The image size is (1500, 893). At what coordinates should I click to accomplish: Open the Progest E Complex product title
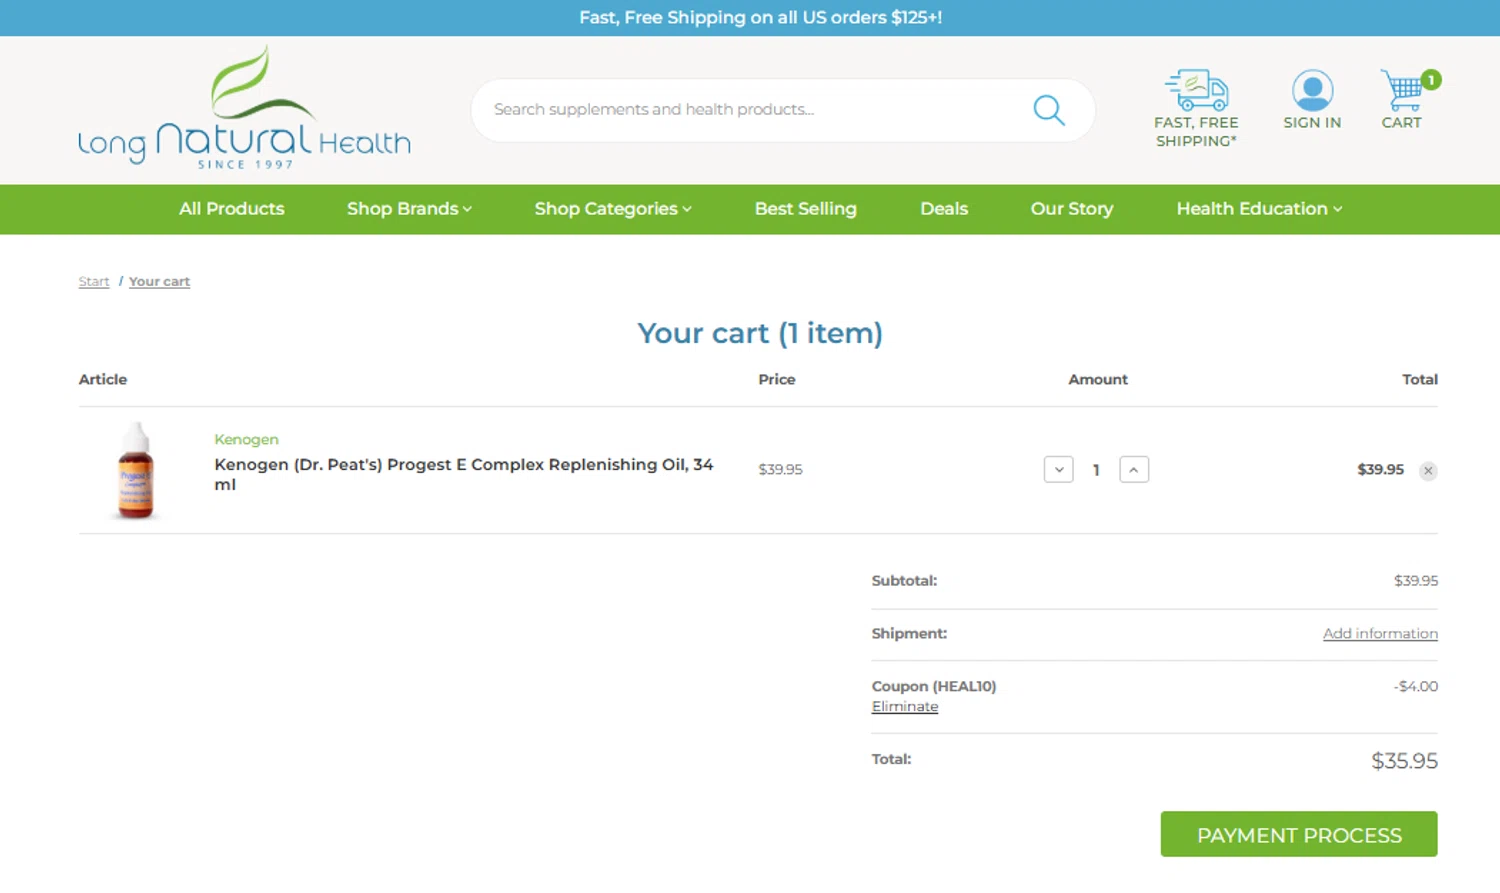tap(464, 474)
